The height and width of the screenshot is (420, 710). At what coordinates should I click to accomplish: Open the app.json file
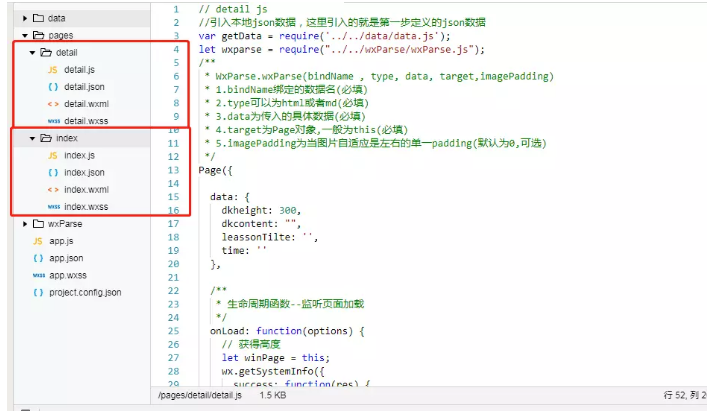pos(66,258)
